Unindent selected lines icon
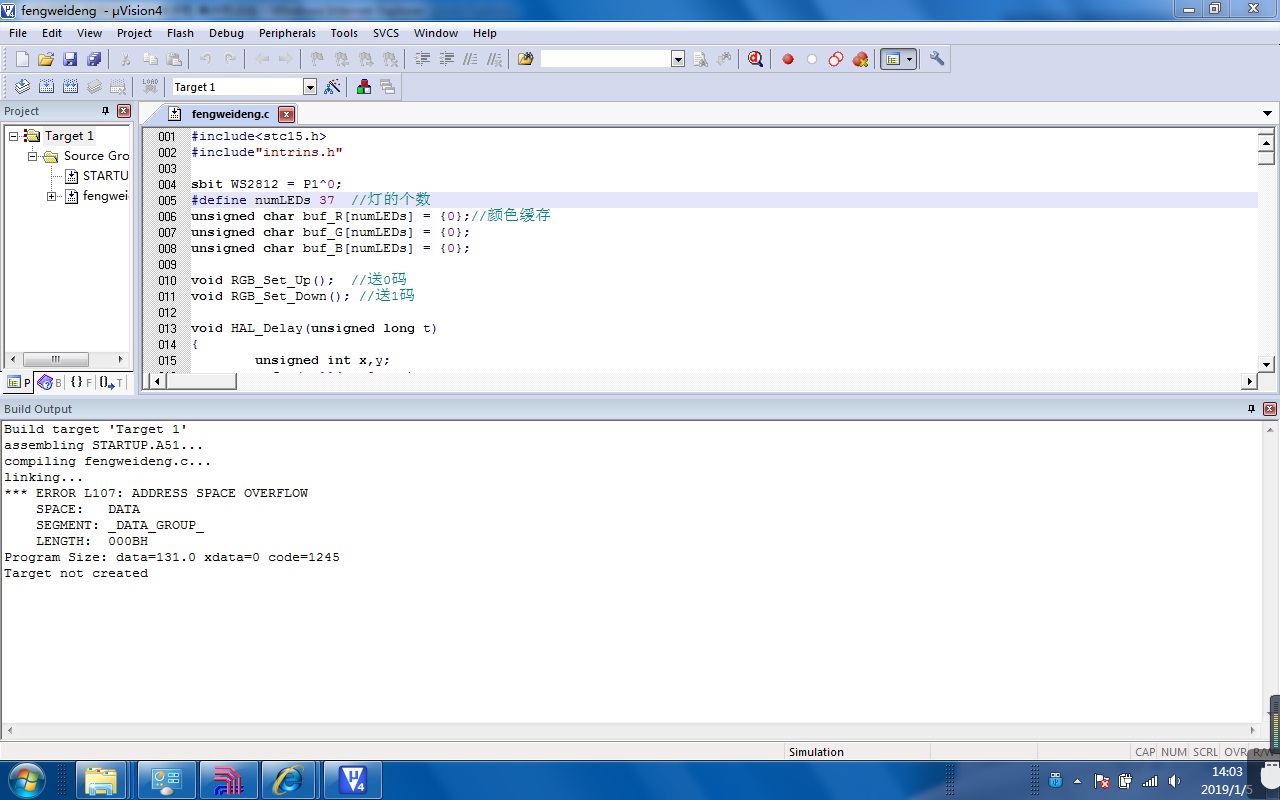The image size is (1280, 800). (446, 59)
